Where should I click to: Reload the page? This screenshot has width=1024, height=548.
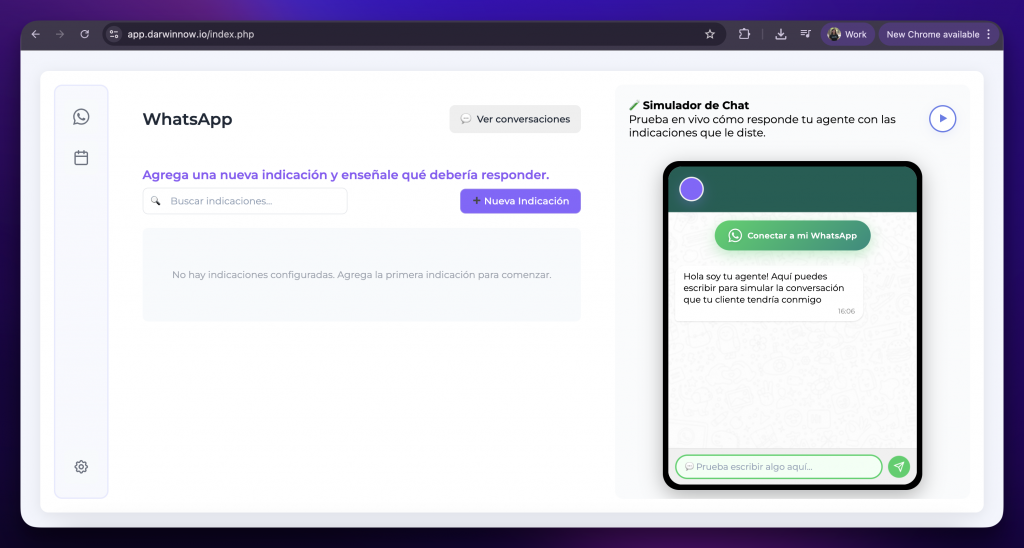(84, 34)
